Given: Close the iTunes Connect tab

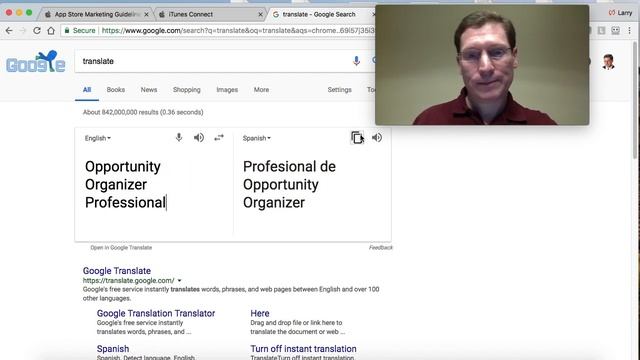Looking at the screenshot, I should click(260, 14).
